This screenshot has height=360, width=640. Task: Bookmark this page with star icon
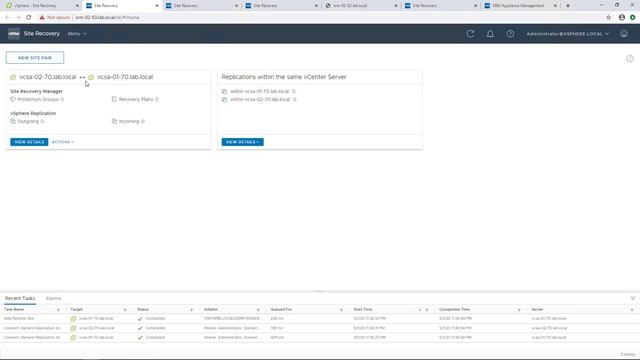click(x=609, y=18)
